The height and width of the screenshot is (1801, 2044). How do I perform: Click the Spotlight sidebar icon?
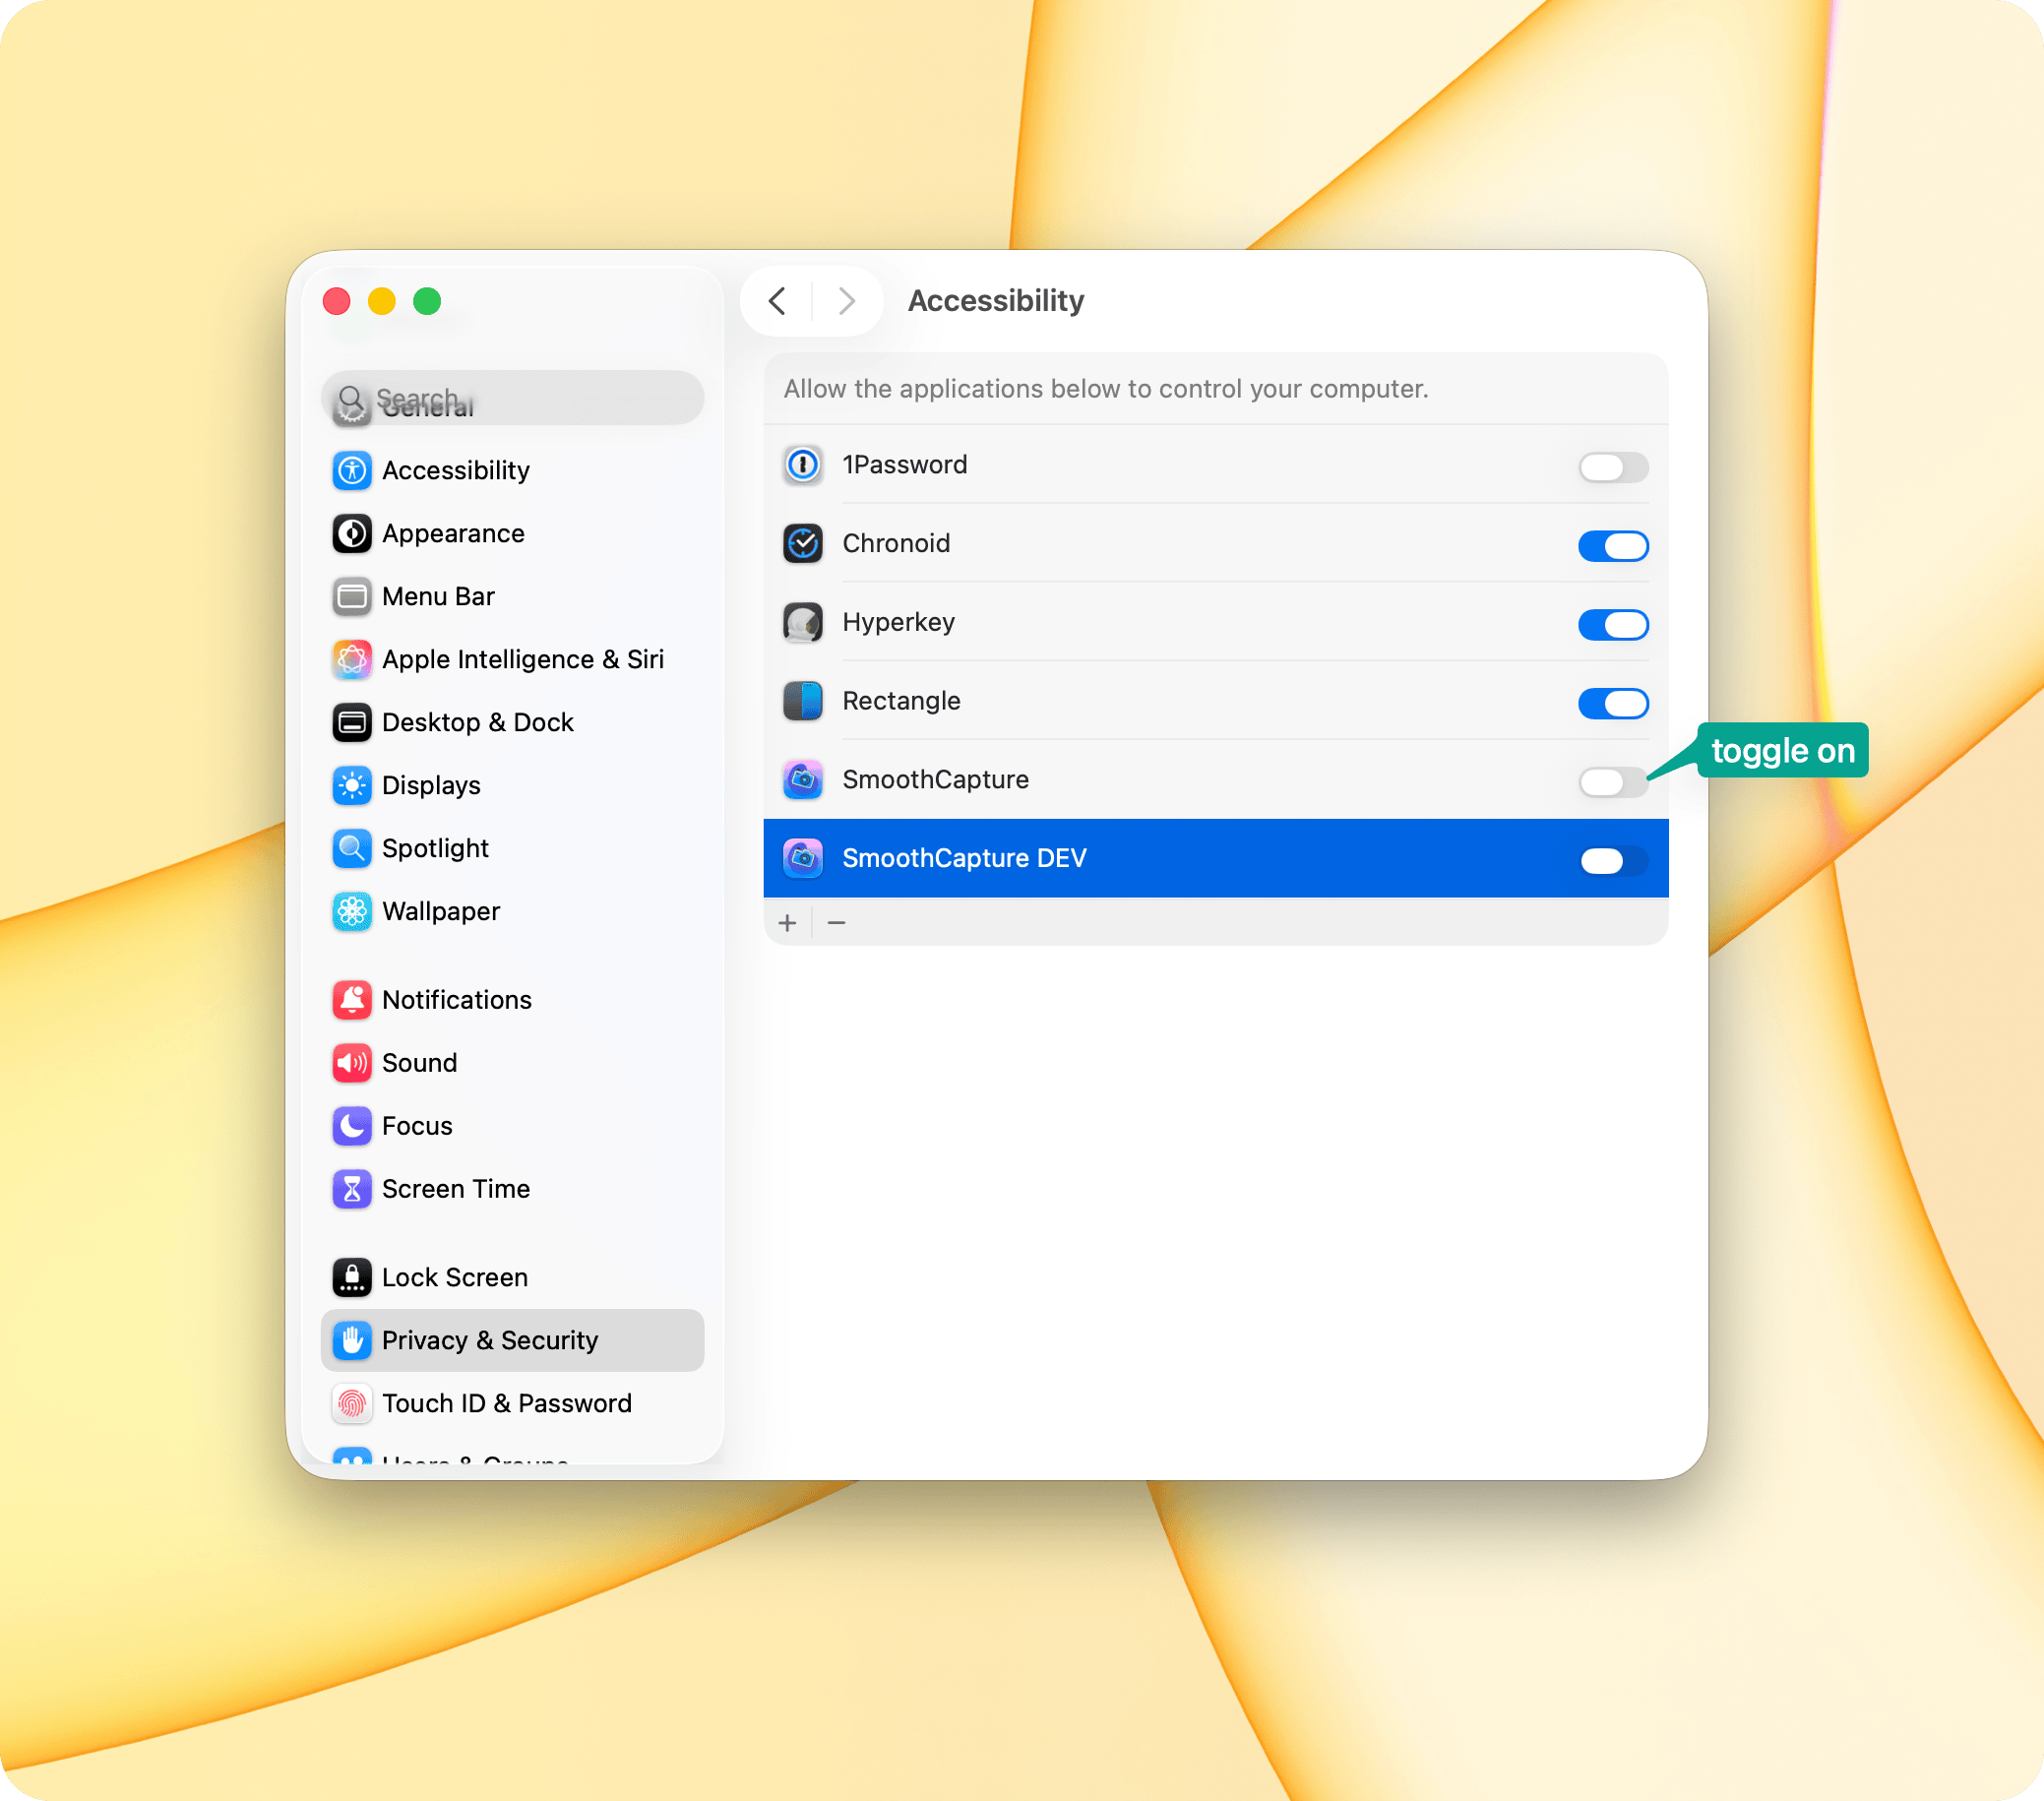pos(352,848)
